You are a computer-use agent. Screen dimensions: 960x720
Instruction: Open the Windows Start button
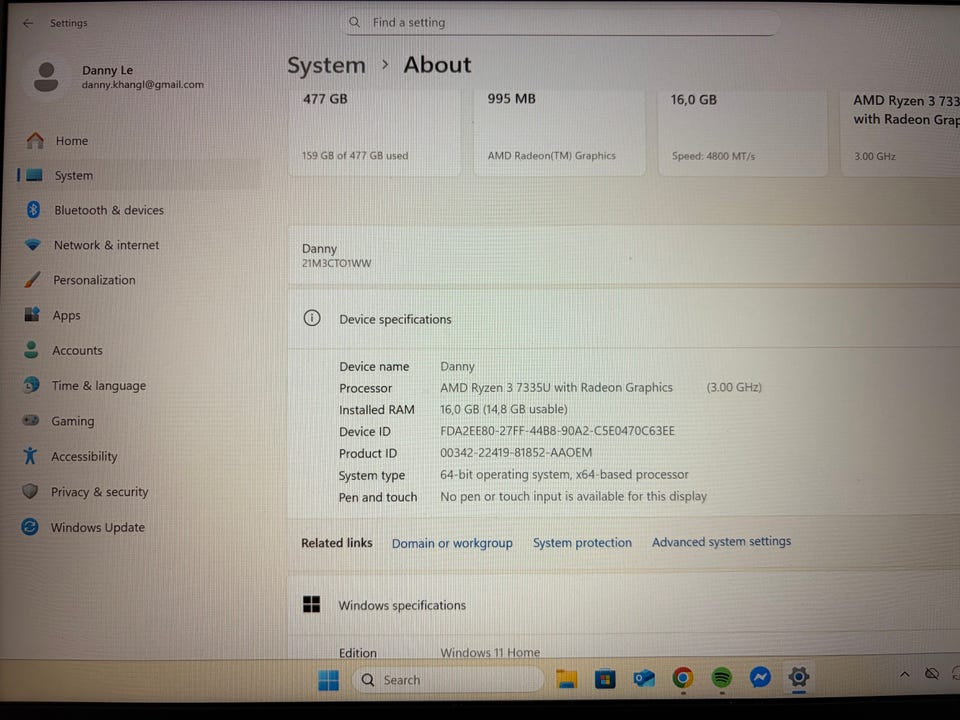coord(329,680)
